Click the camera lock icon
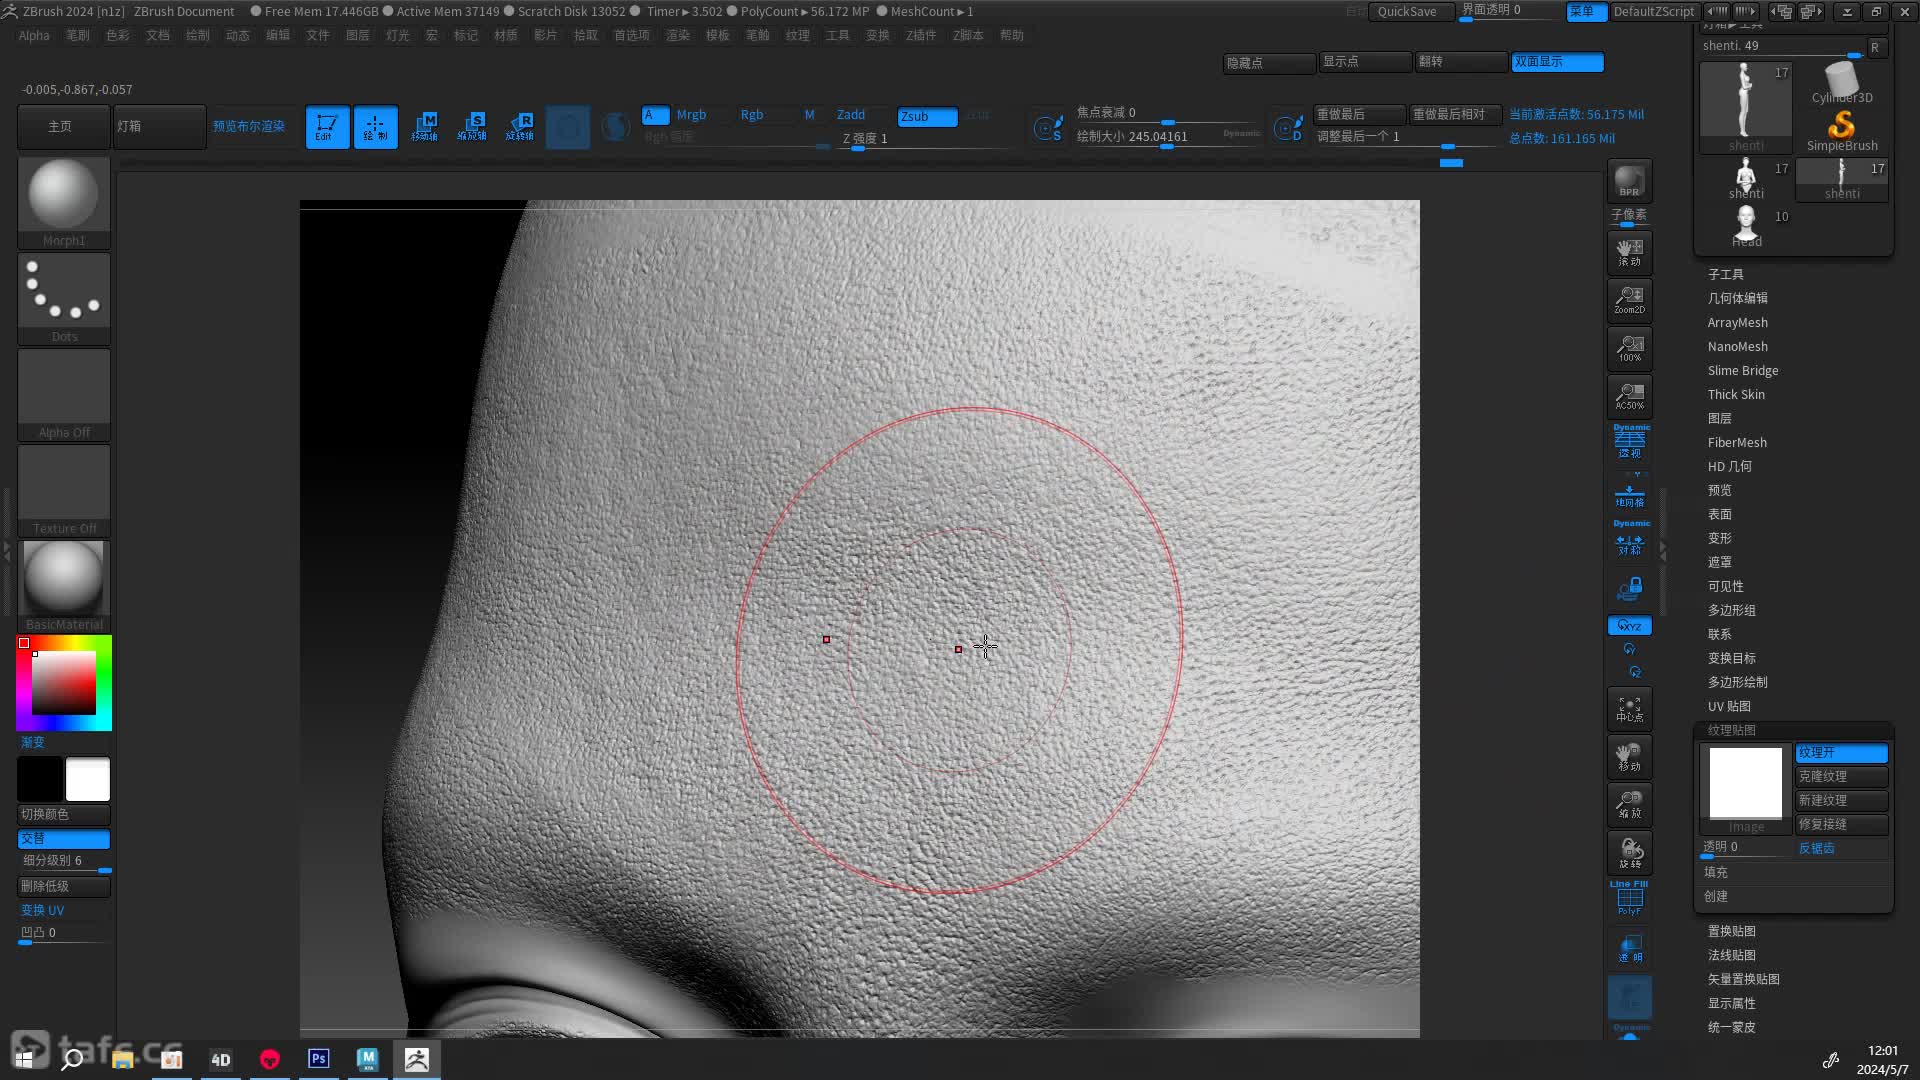The image size is (1920, 1080). click(x=1629, y=589)
